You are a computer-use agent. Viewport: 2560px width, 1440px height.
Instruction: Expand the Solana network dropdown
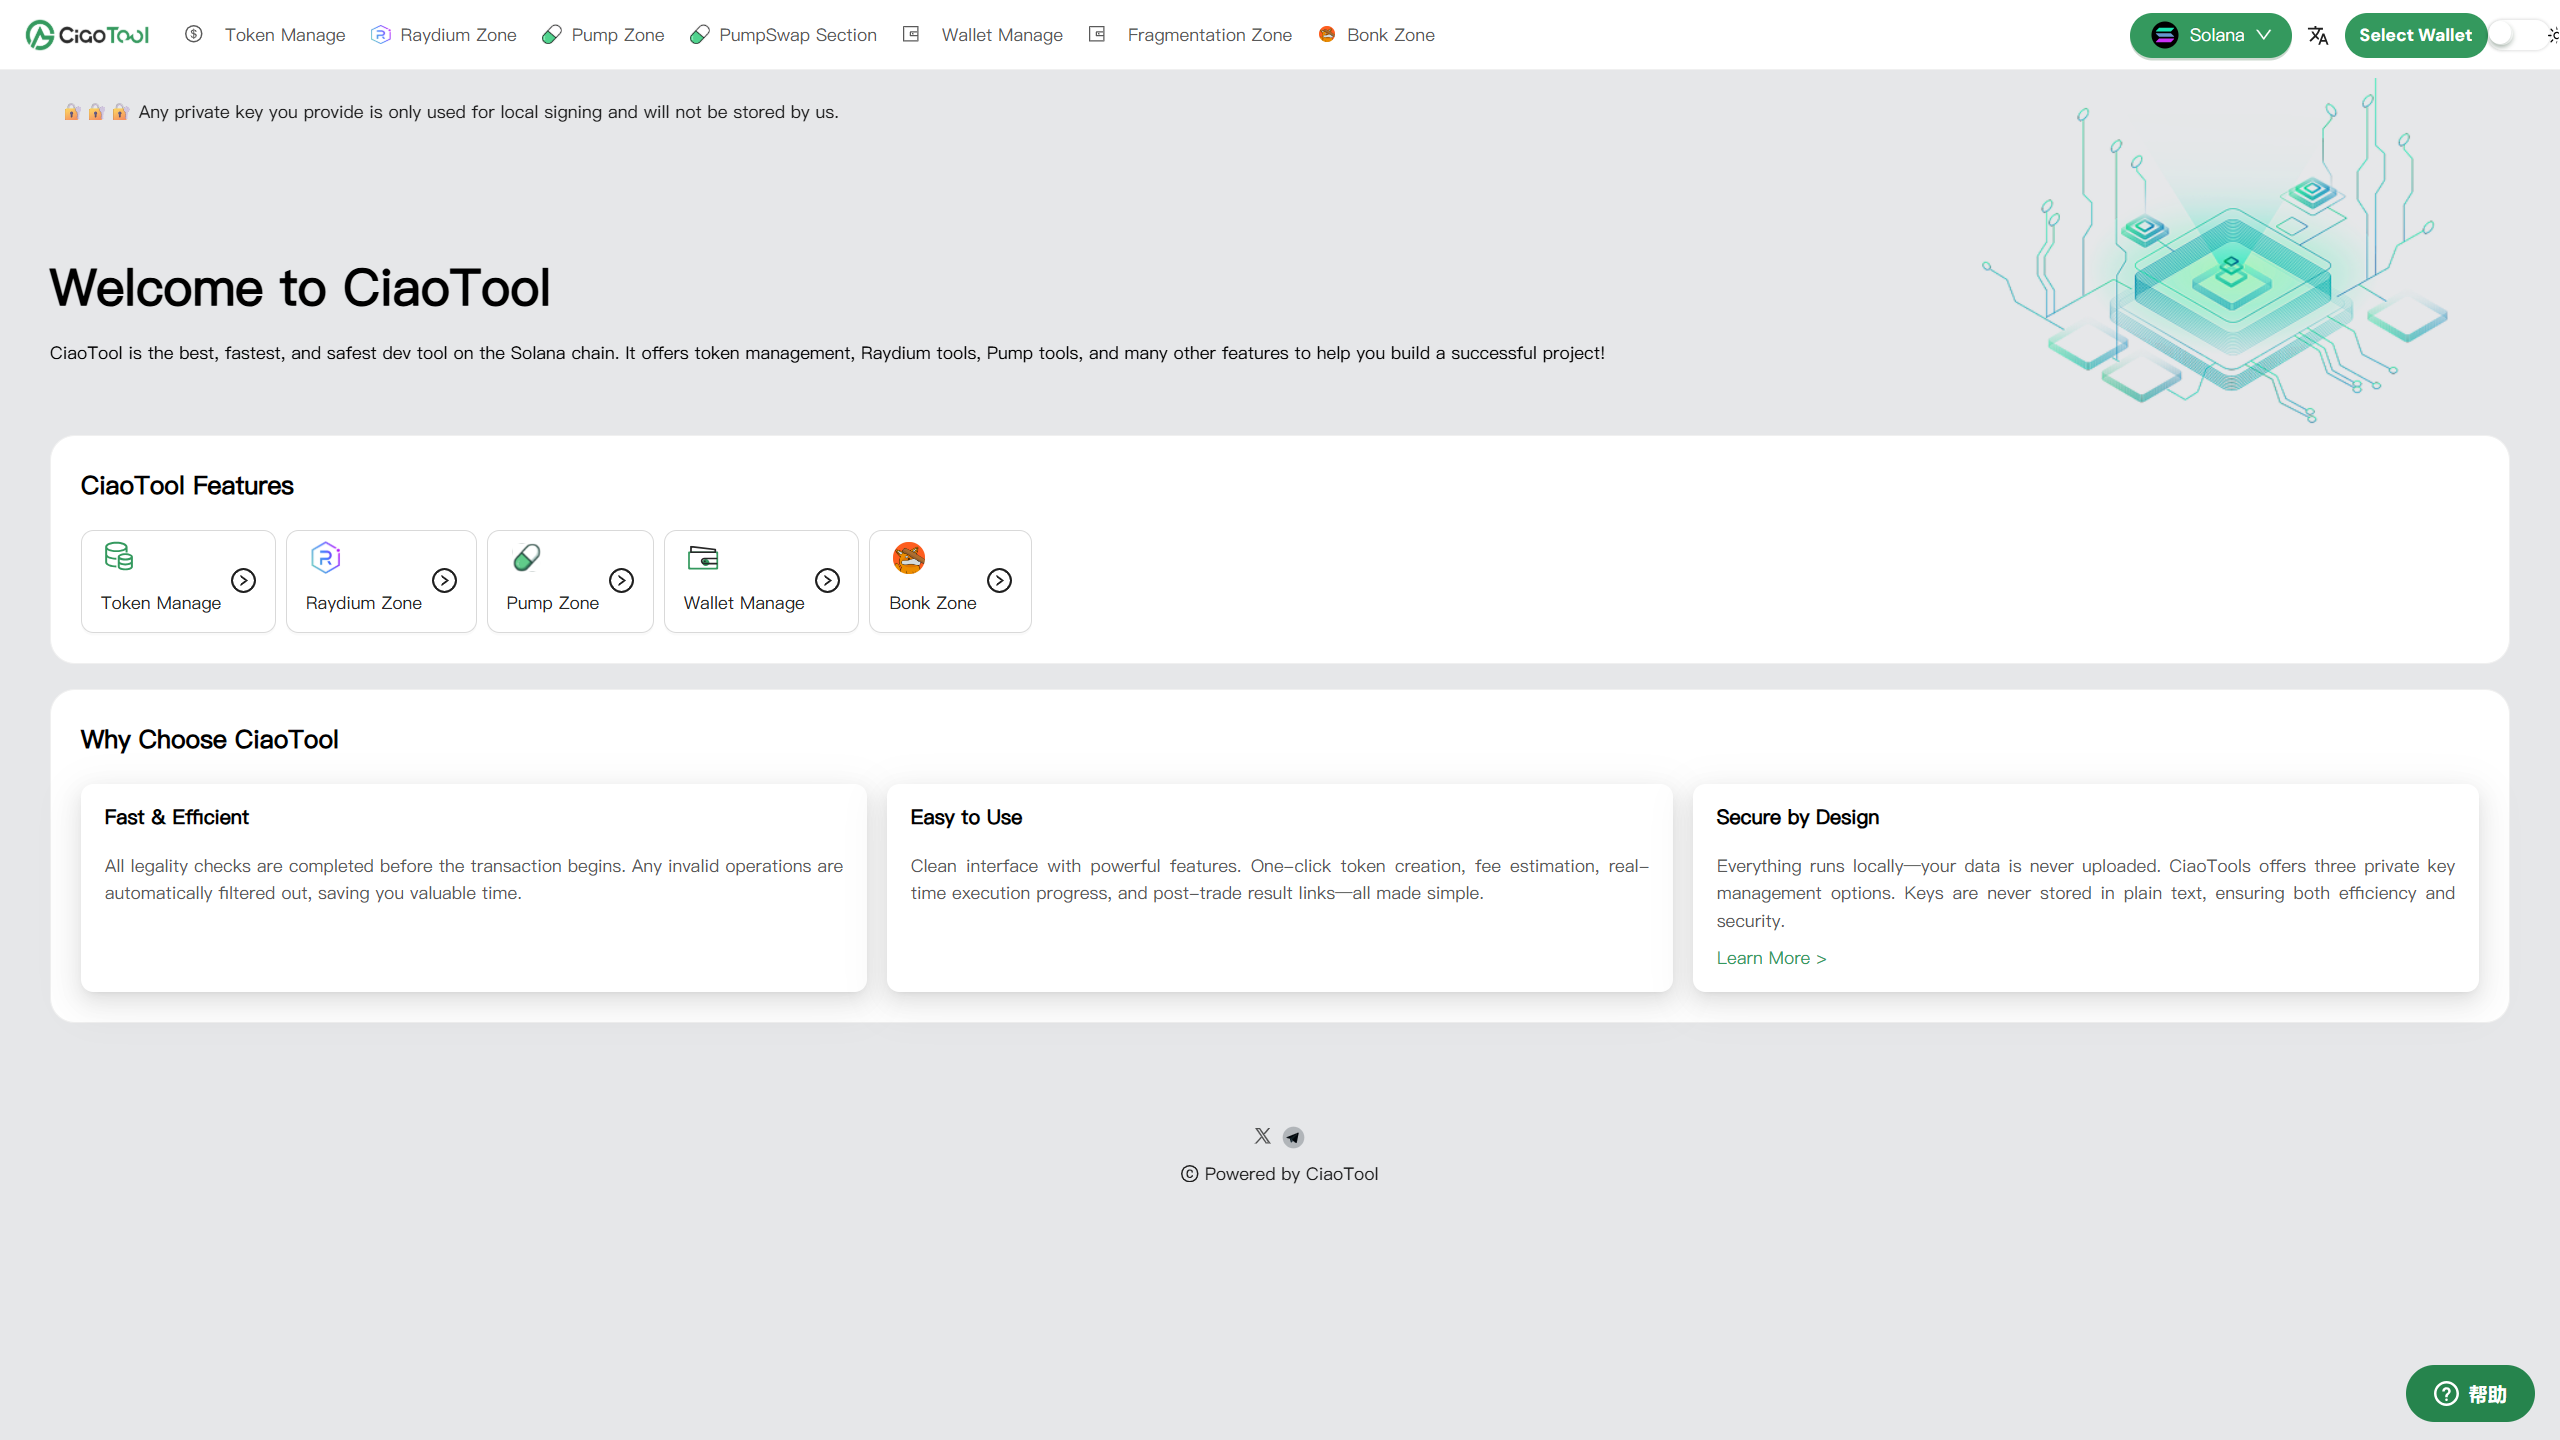(2211, 35)
